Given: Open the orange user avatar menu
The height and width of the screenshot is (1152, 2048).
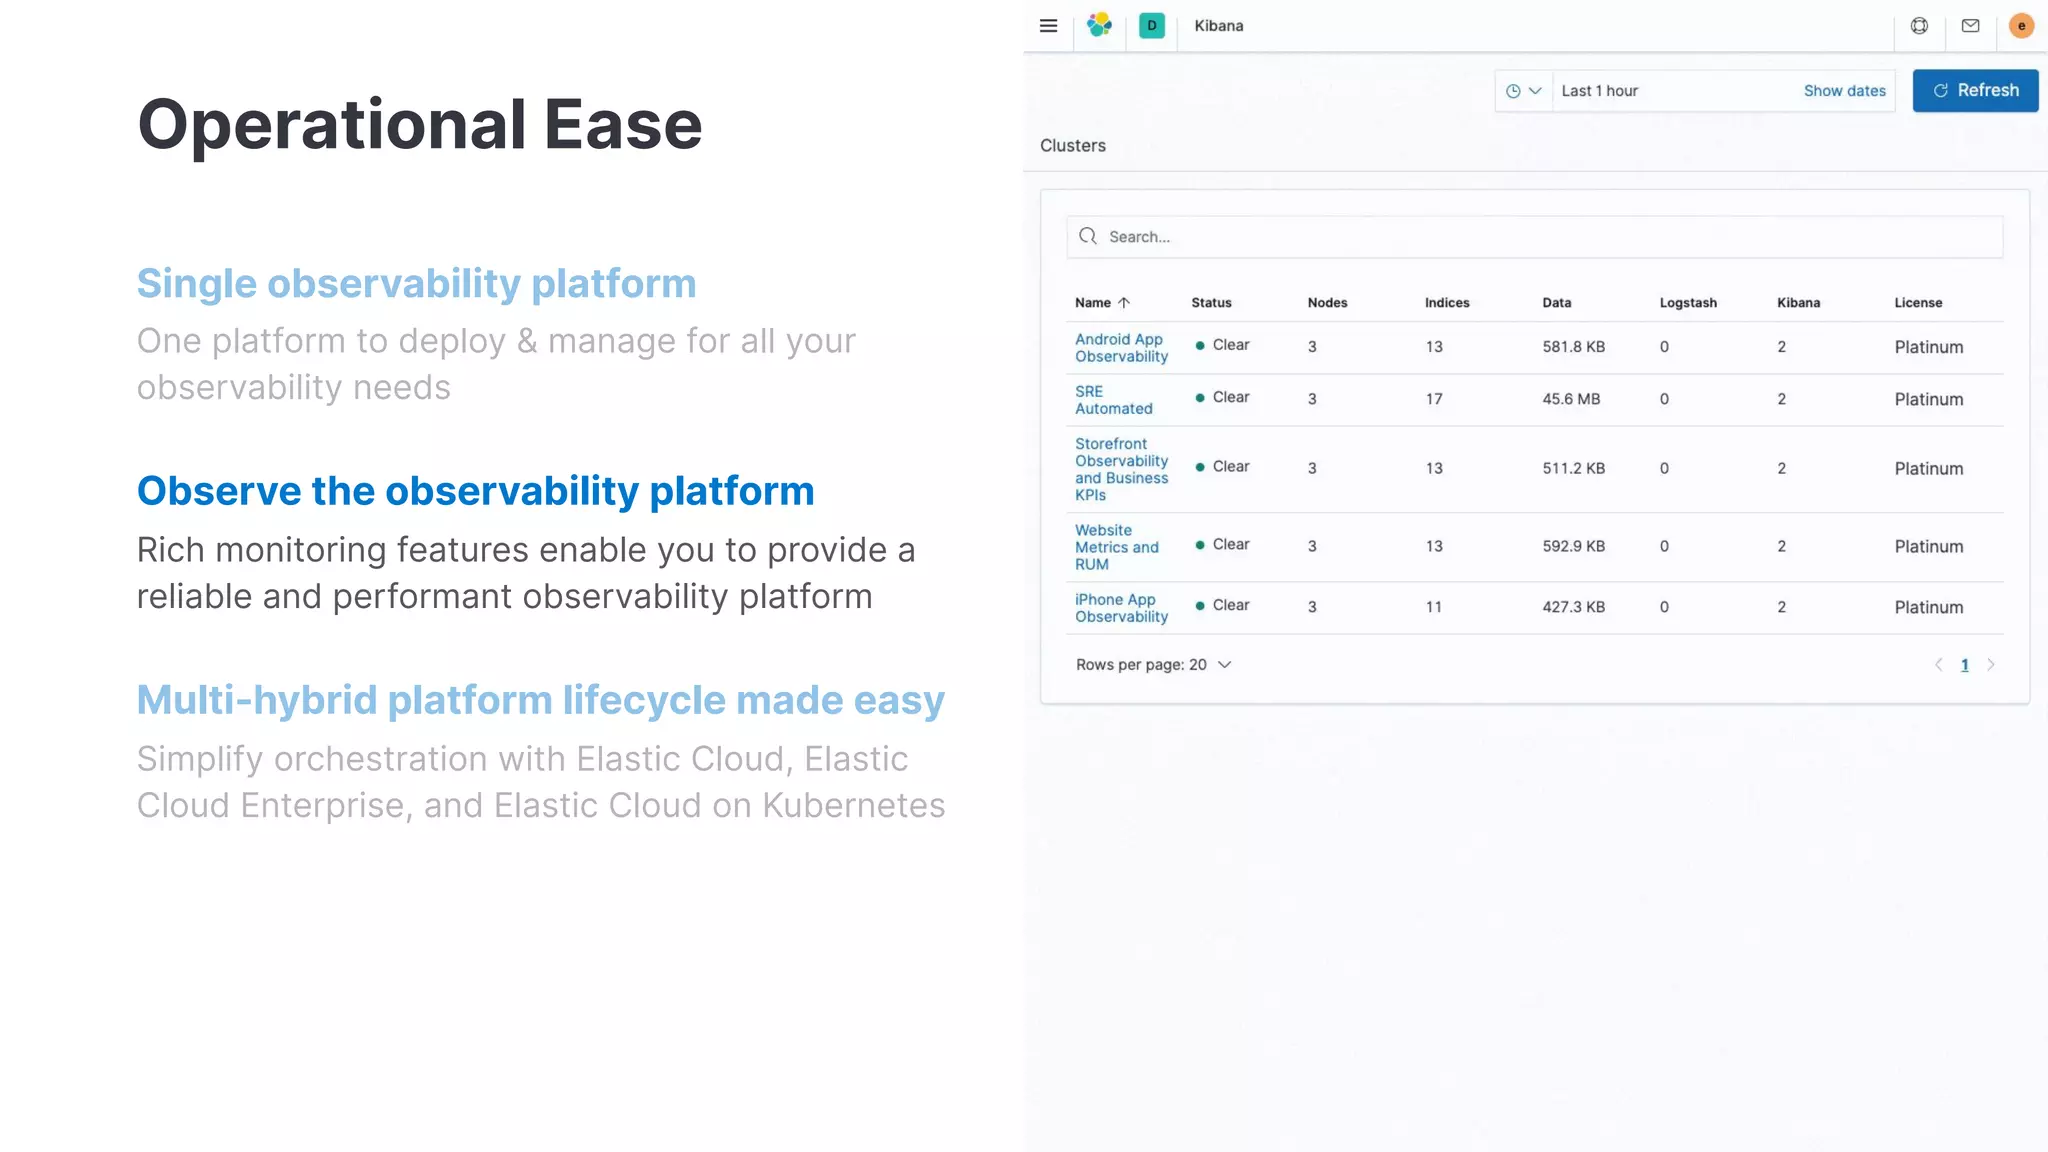Looking at the screenshot, I should pos(2021,26).
